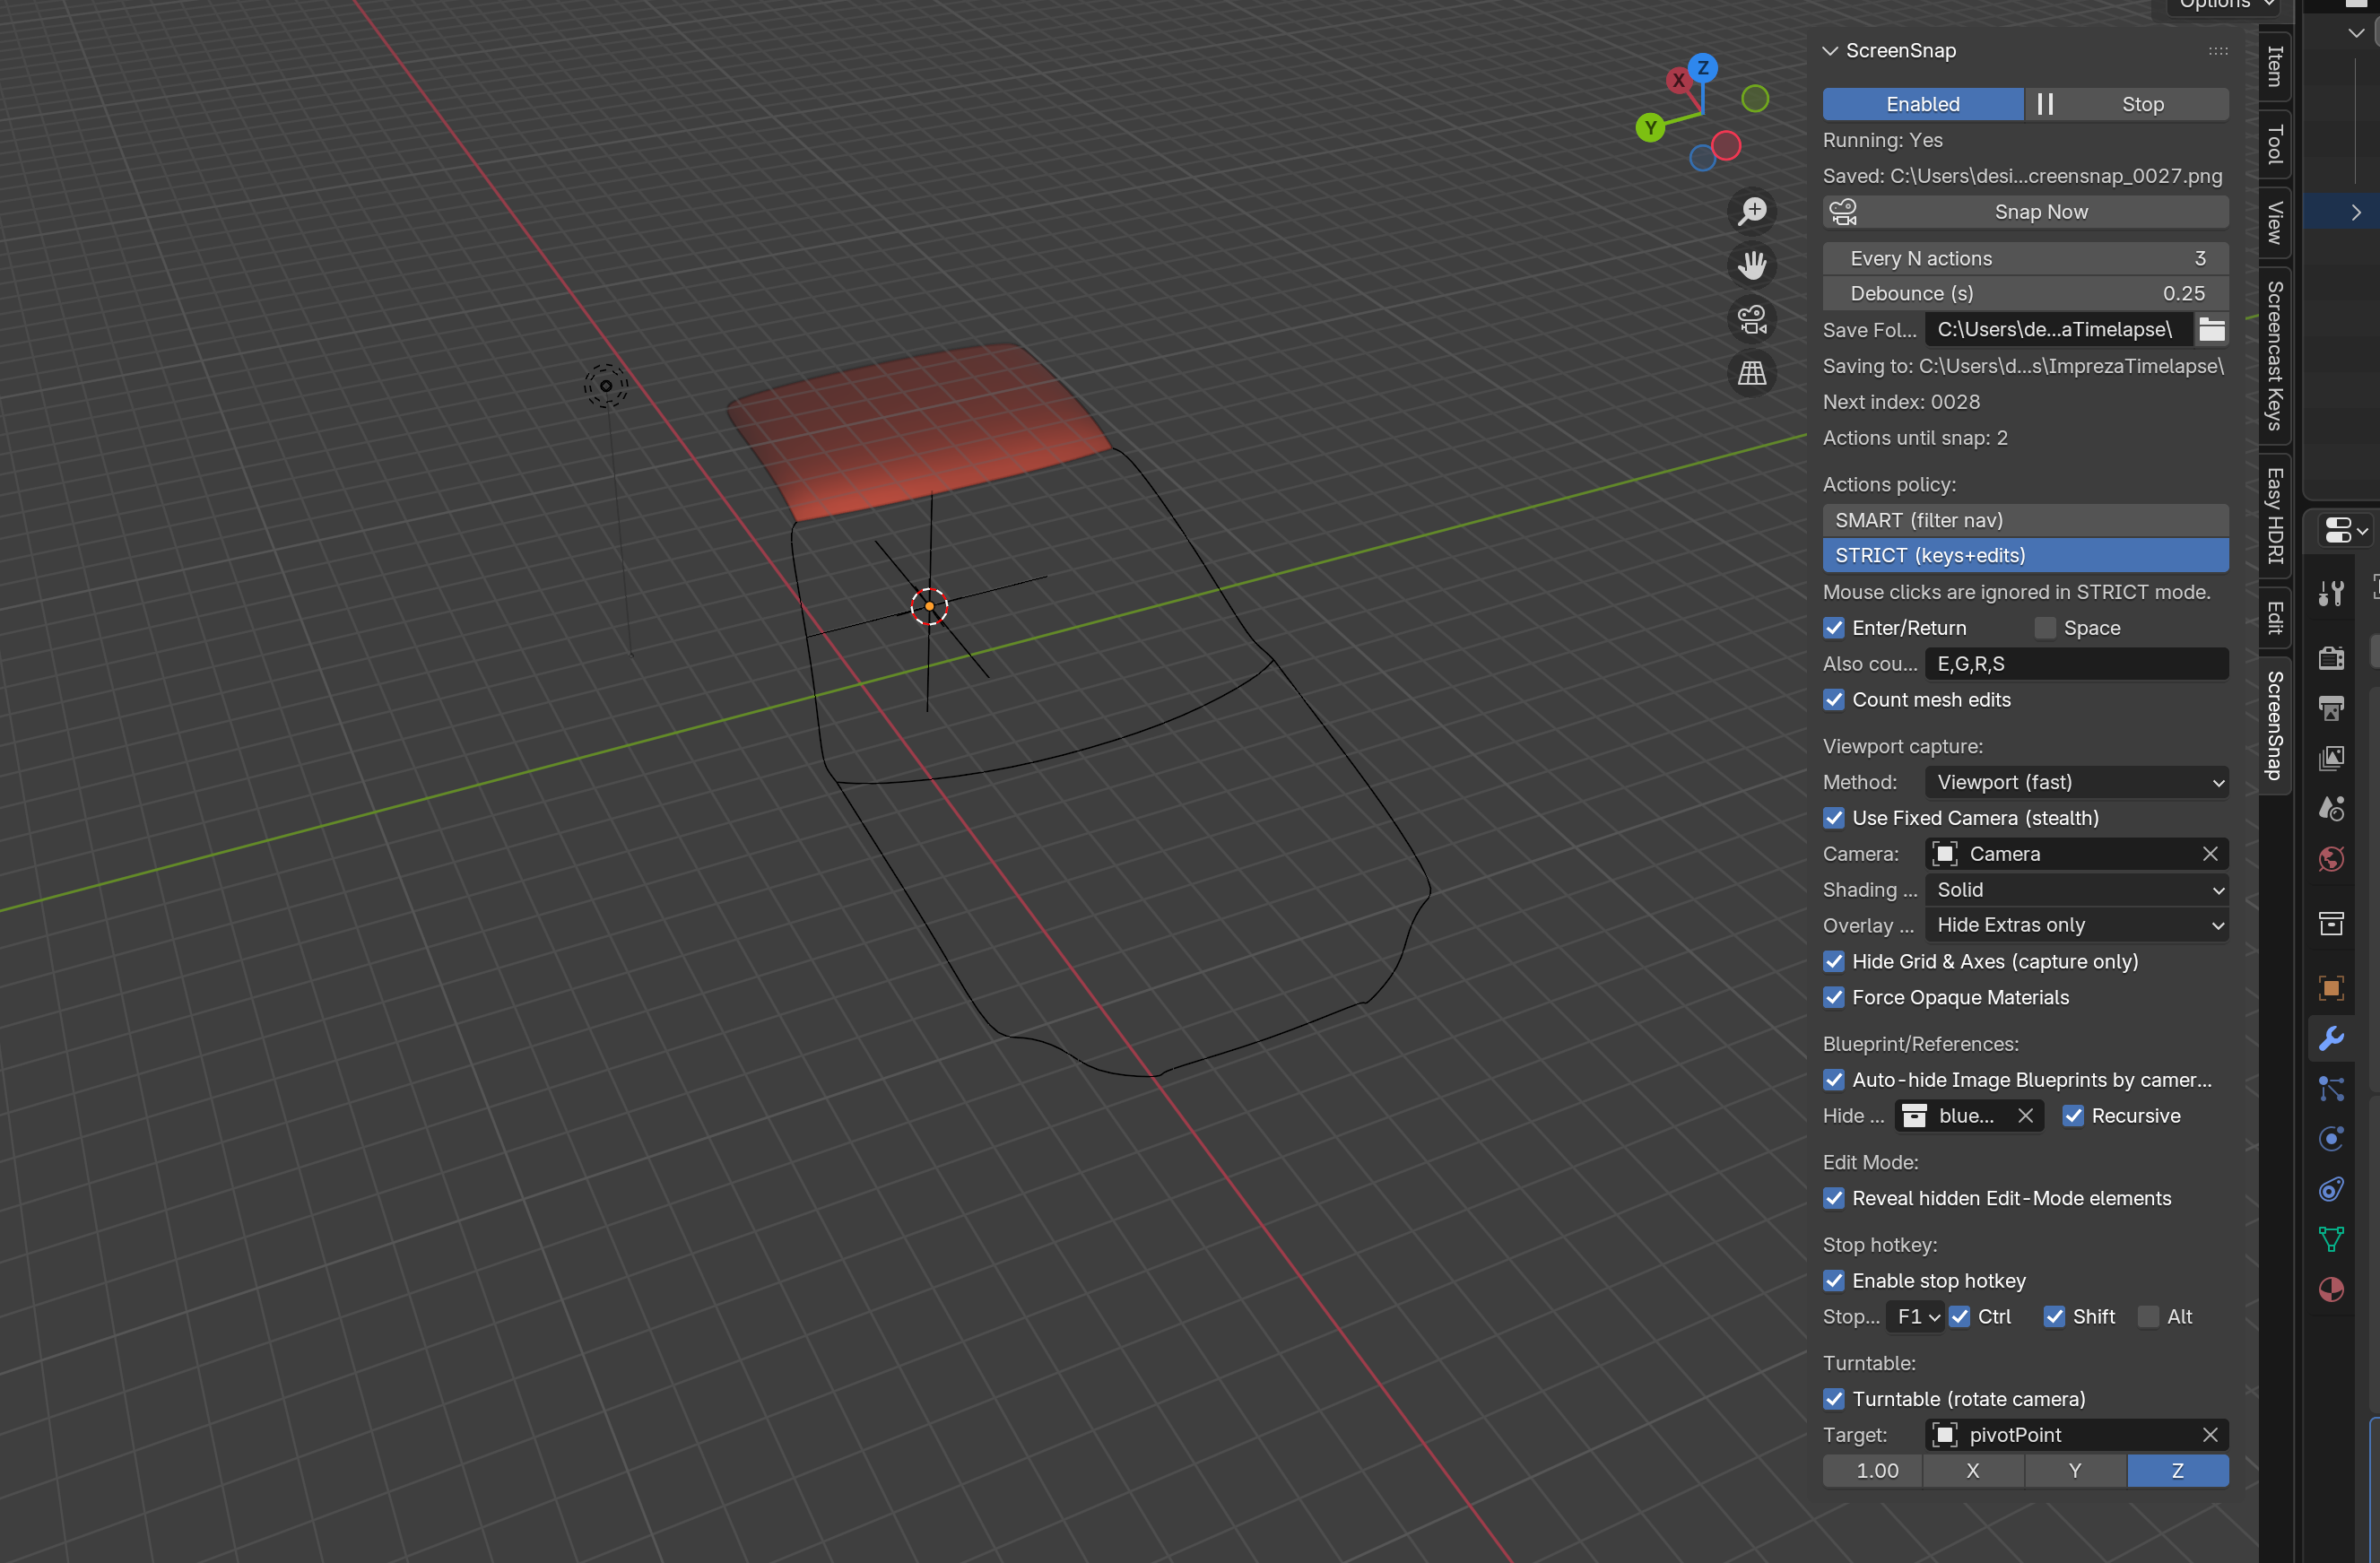2380x1563 pixels.
Task: Open the F1 stop key dropdown
Action: 1915,1317
